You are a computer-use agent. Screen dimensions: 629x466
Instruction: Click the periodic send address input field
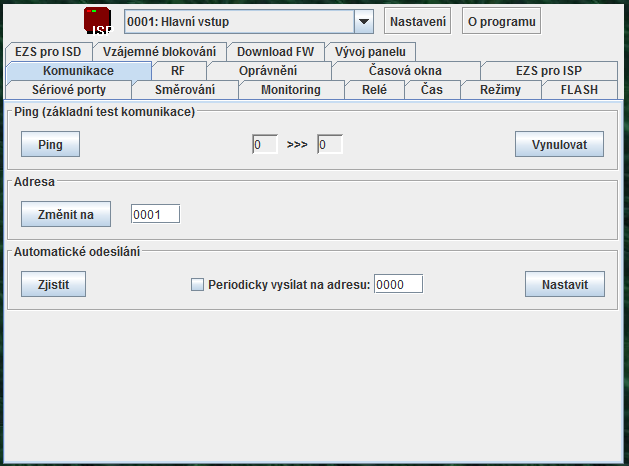(x=398, y=285)
